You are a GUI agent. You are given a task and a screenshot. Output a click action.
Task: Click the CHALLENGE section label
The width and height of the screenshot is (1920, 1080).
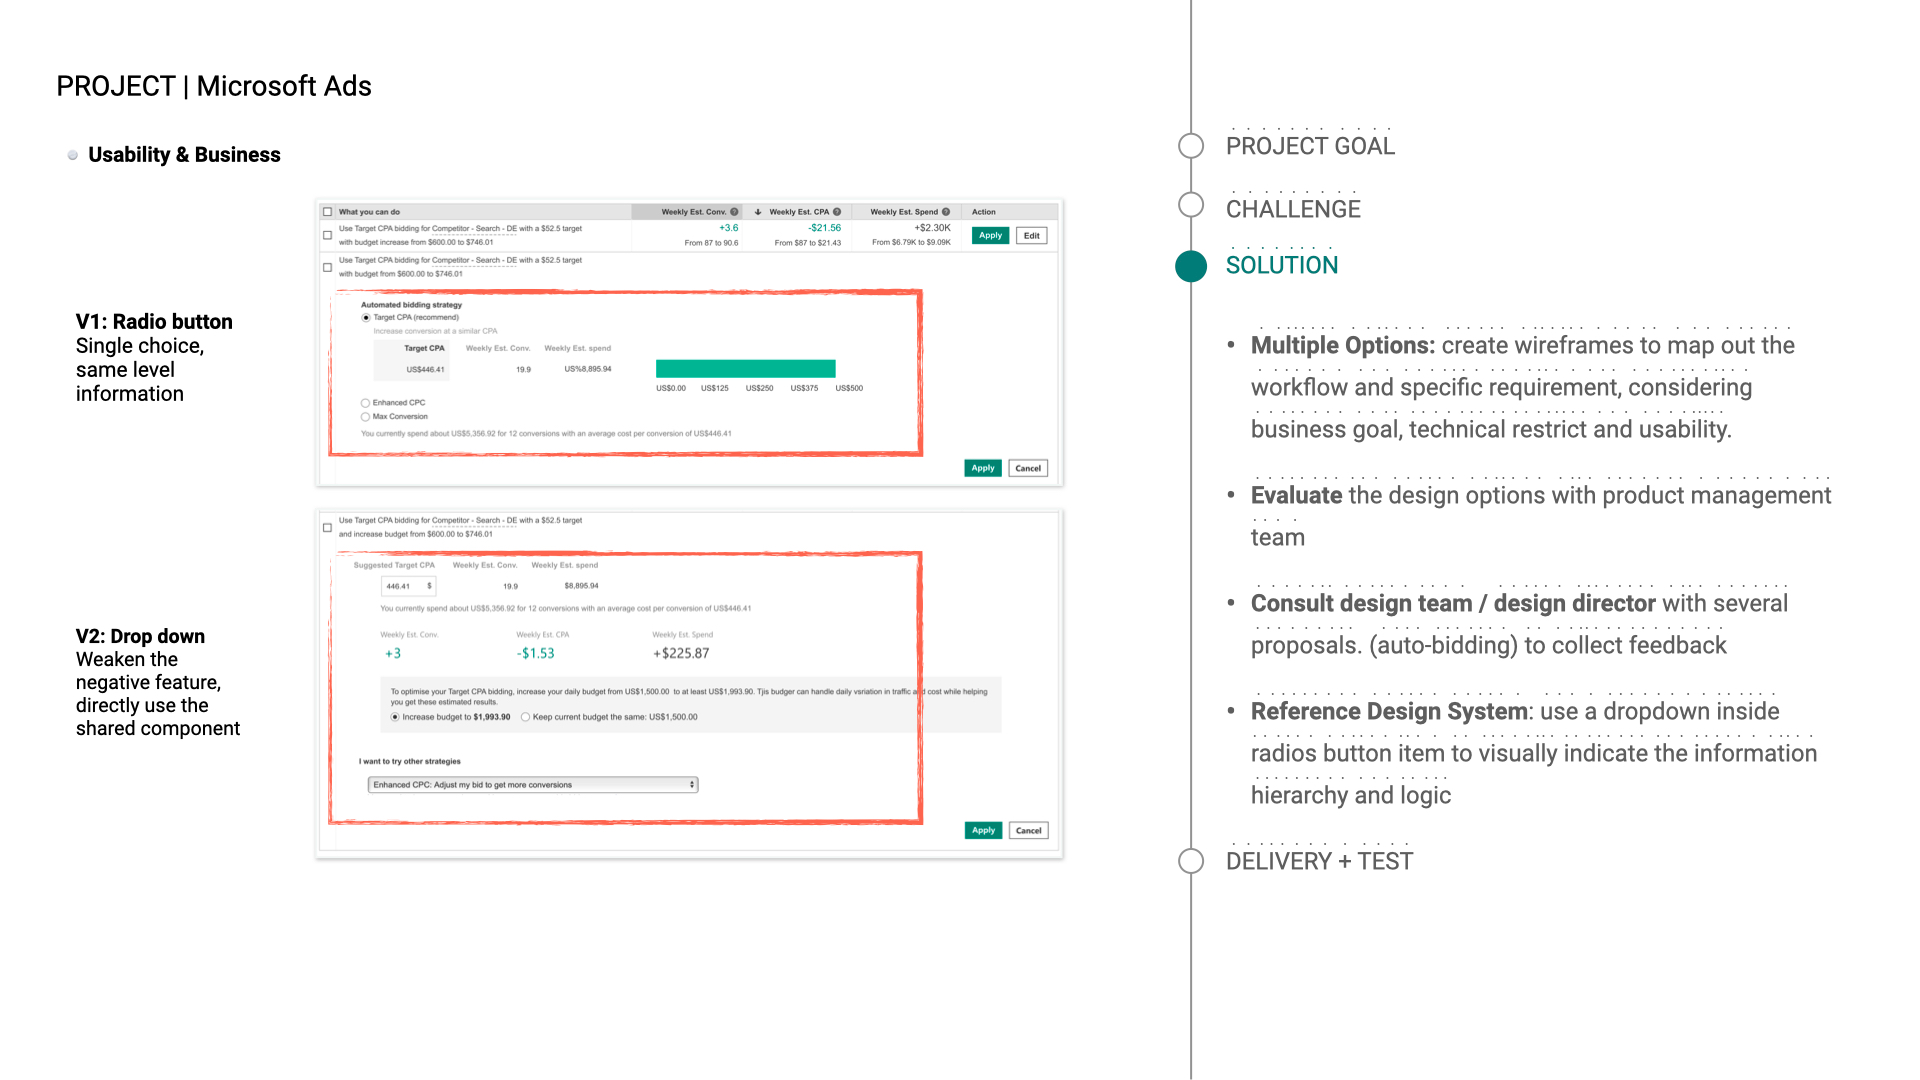tap(1293, 209)
